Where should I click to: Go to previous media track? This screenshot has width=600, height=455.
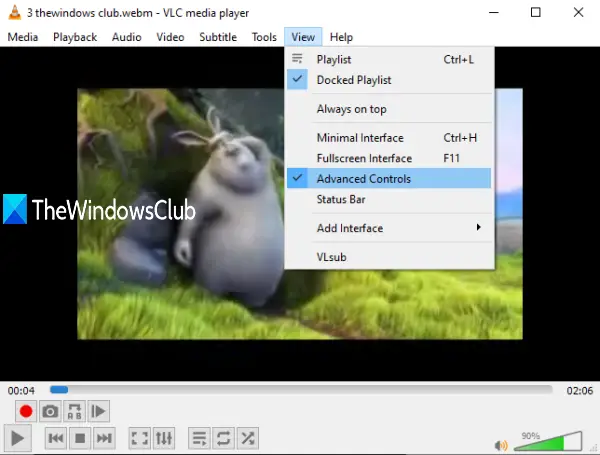pos(56,438)
